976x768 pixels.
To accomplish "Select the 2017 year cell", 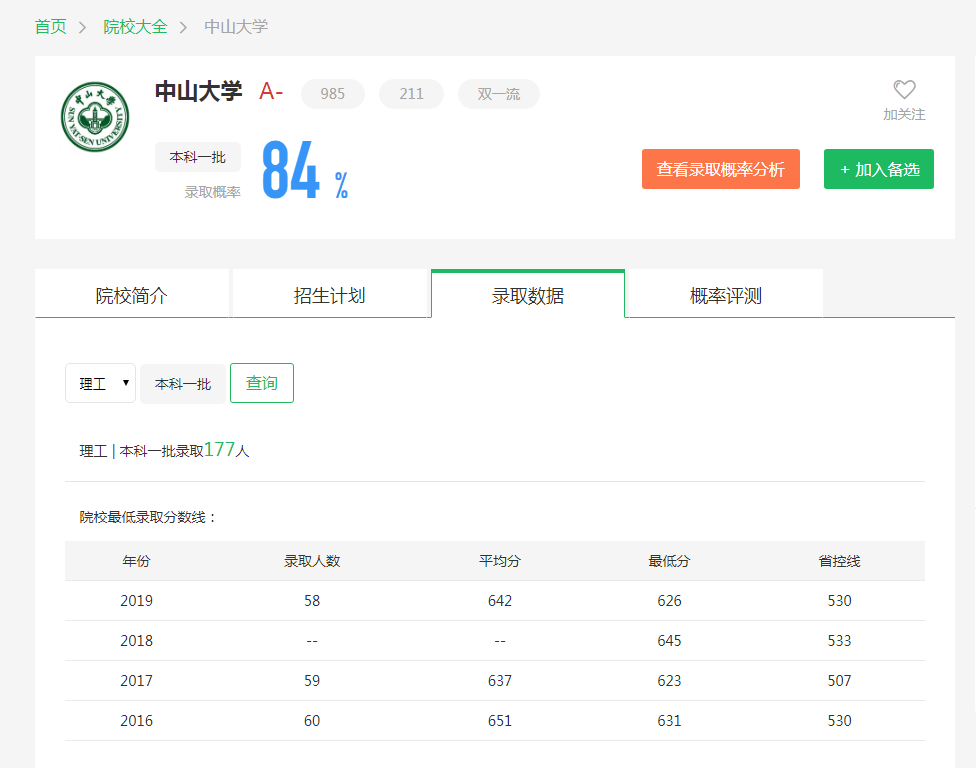I will (x=136, y=680).
